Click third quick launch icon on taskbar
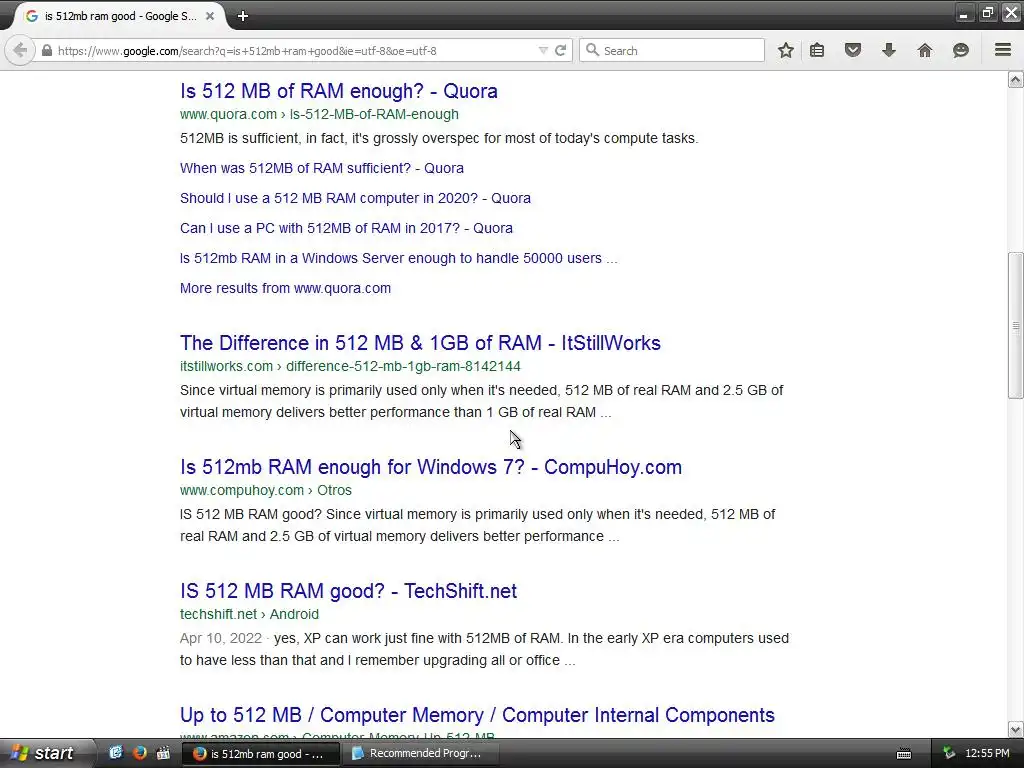 coord(163,753)
